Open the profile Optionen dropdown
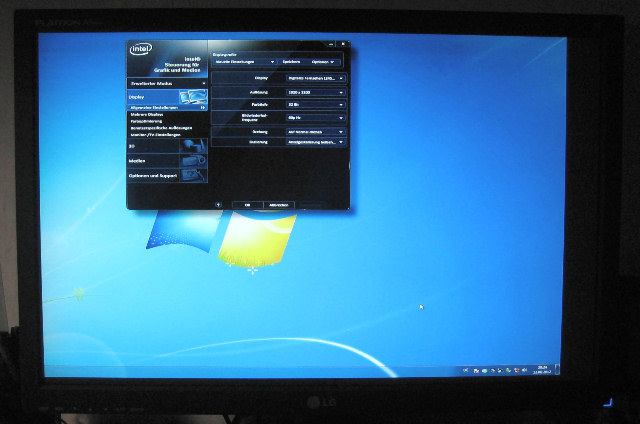The width and height of the screenshot is (640, 424). (323, 62)
